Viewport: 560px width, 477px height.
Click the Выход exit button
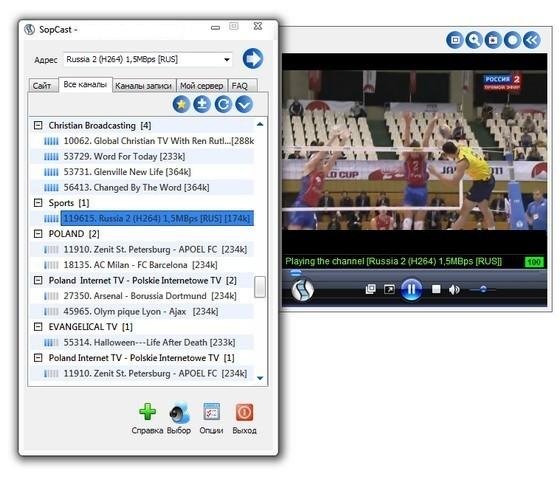pos(244,412)
